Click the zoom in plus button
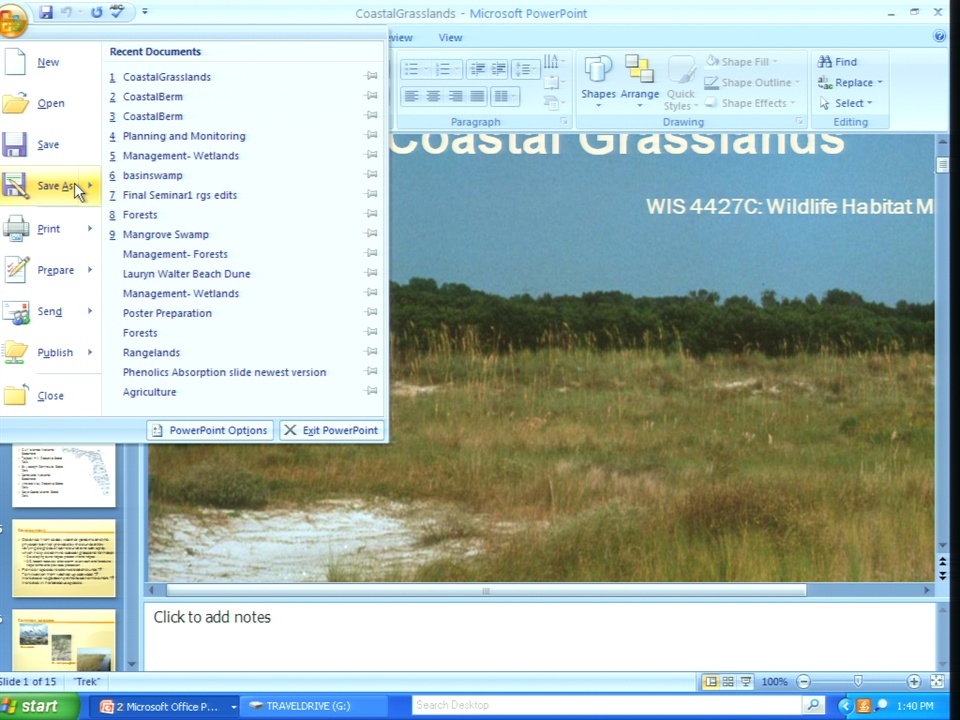960x720 pixels. [913, 681]
